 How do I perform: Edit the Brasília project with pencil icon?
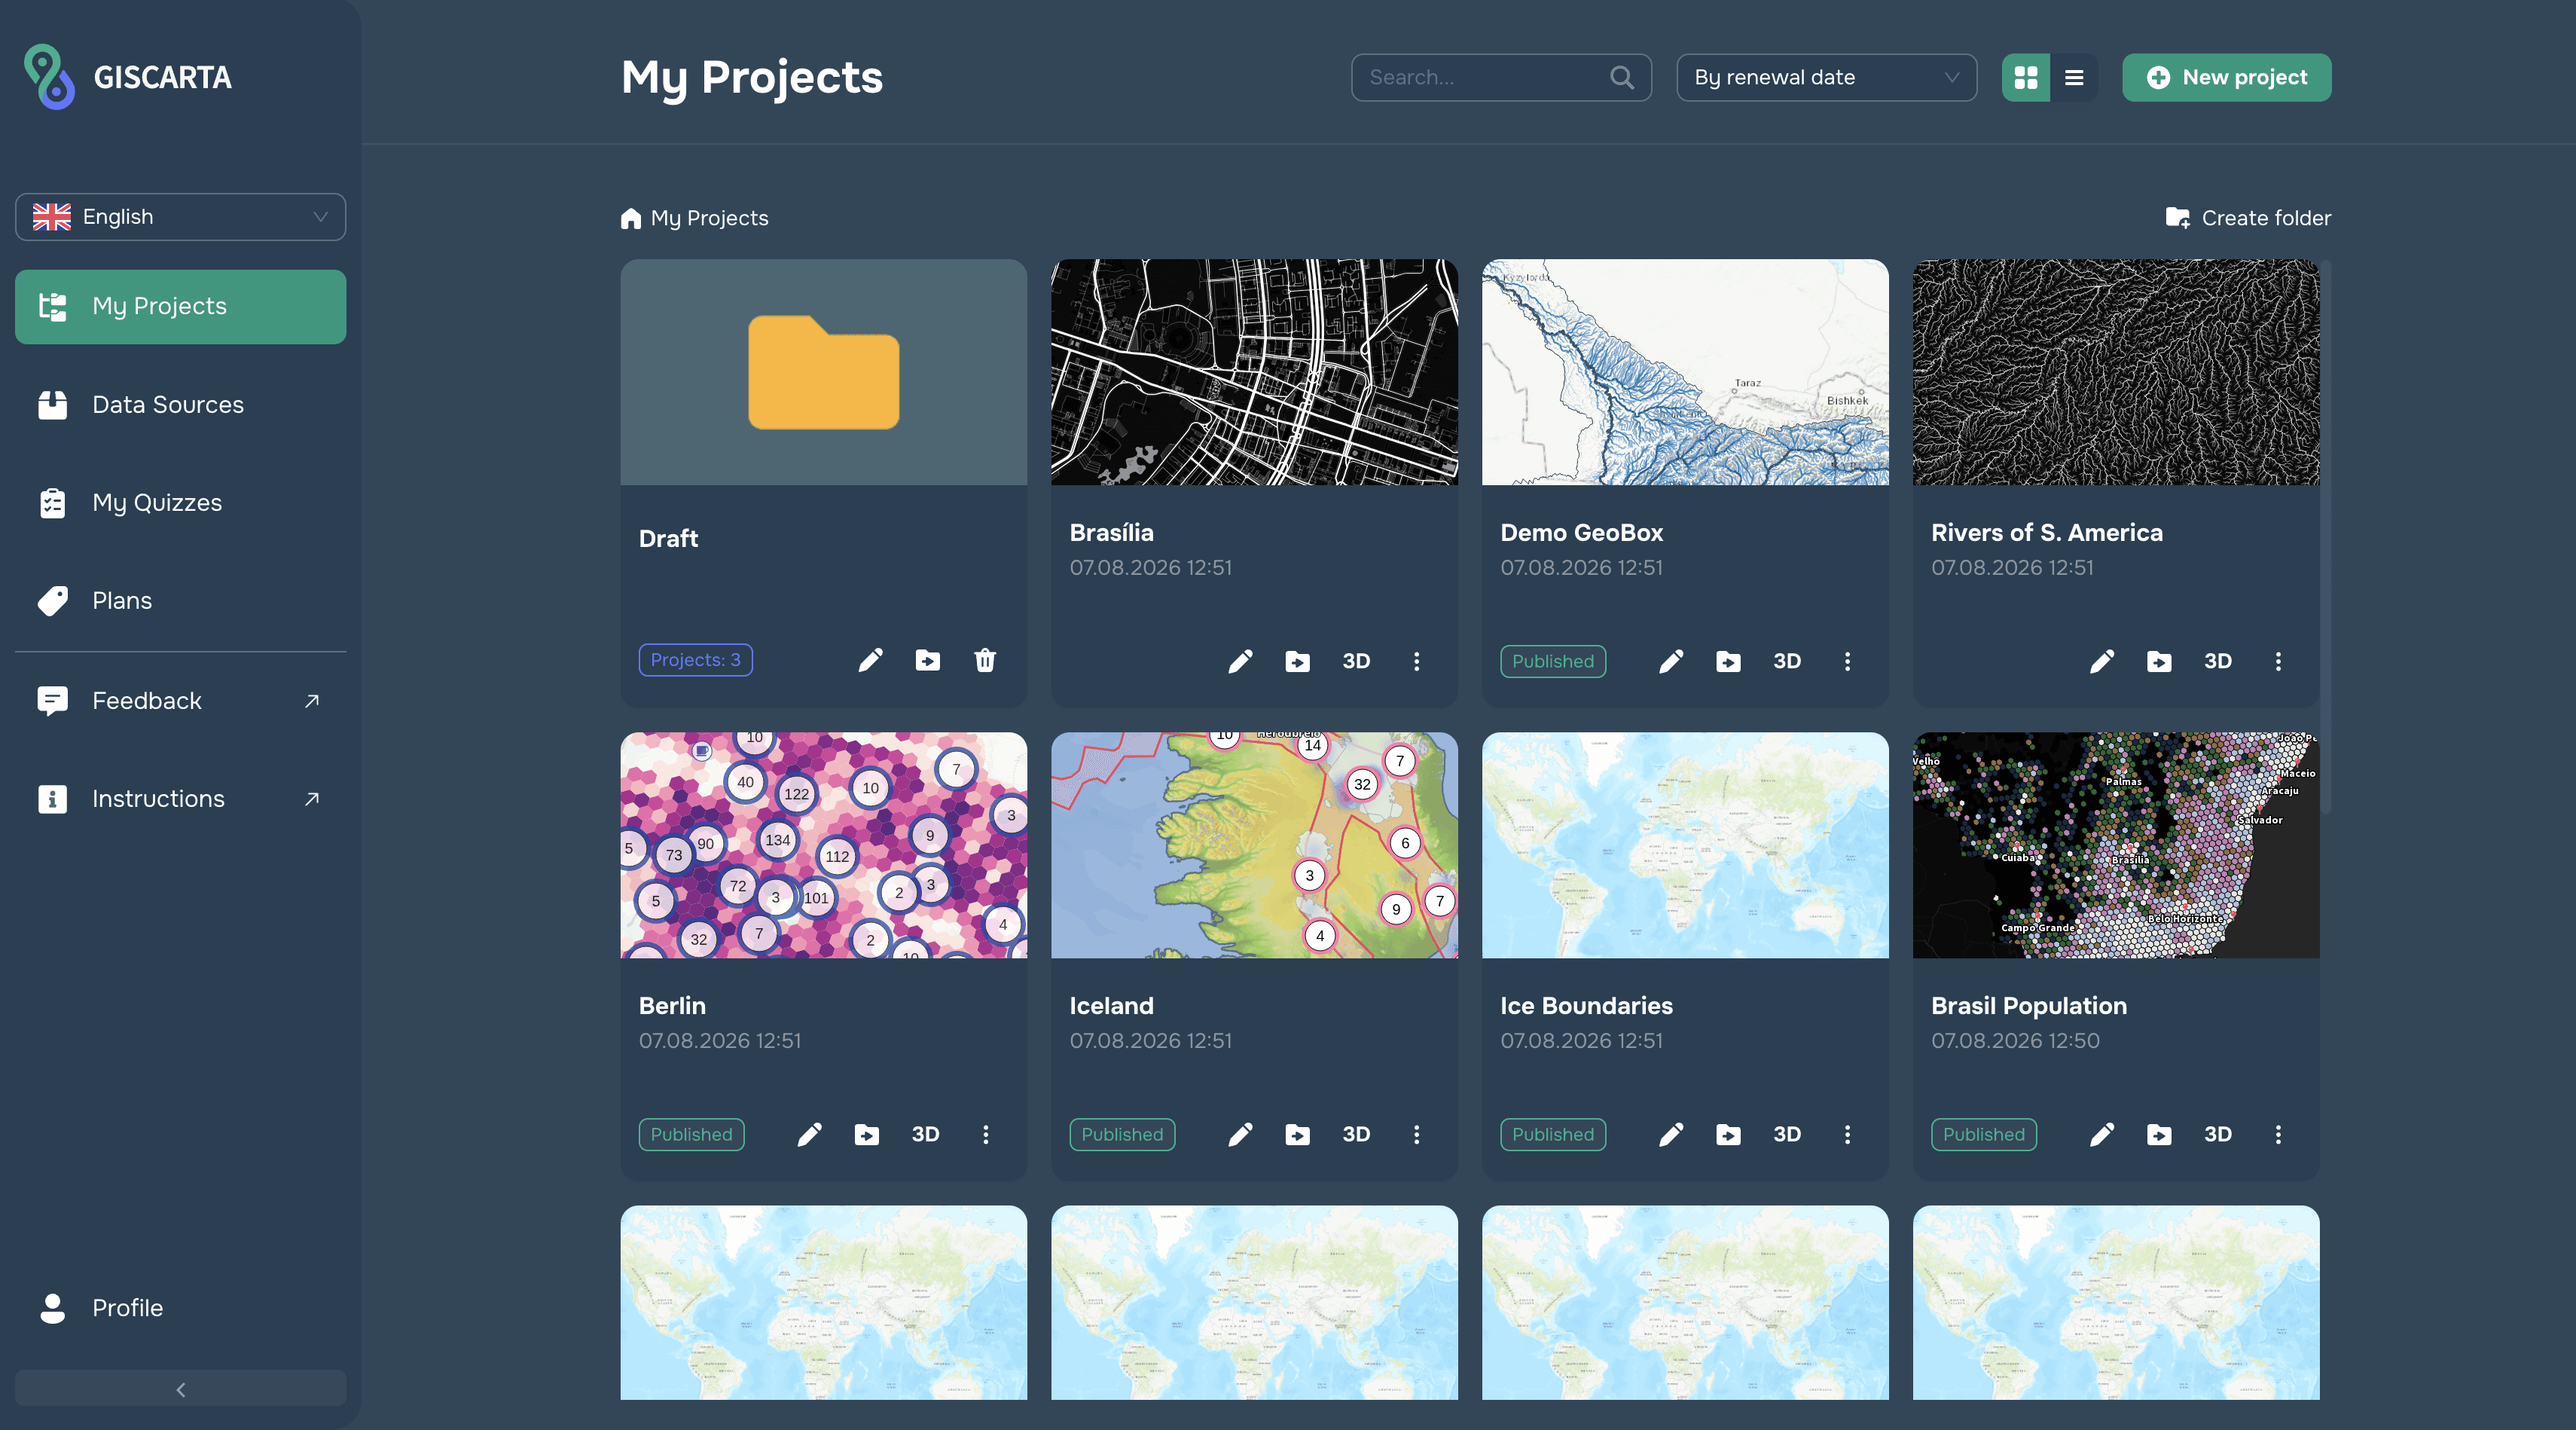click(1240, 661)
